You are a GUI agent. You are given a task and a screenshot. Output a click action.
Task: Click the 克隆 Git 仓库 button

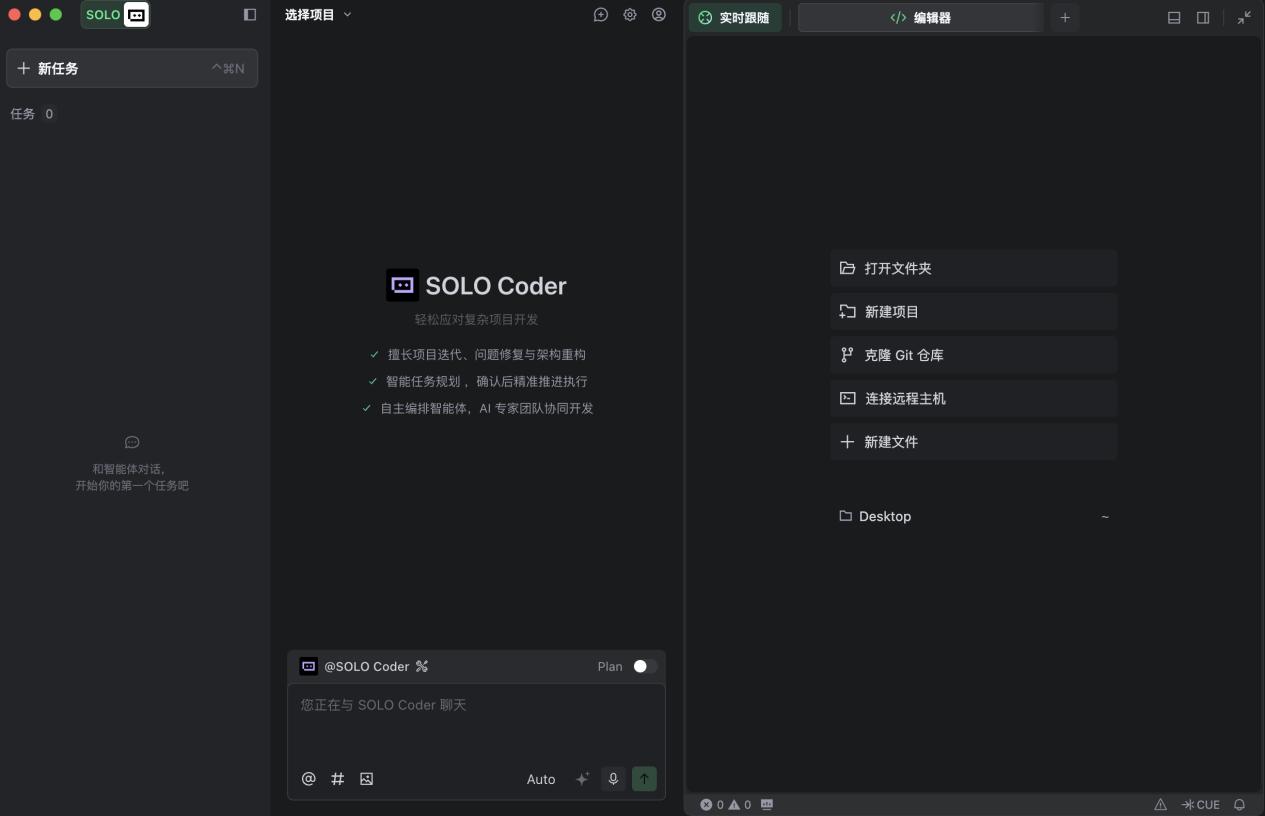[x=973, y=355]
